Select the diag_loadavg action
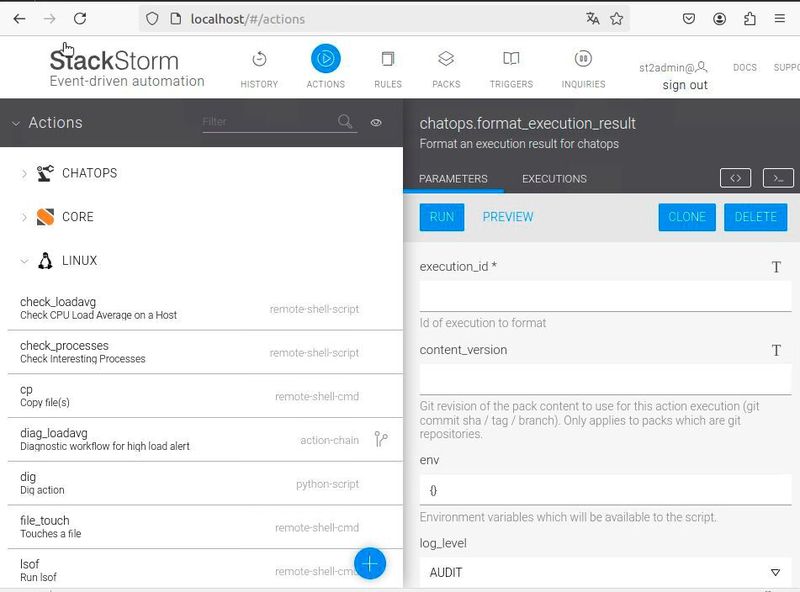Image resolution: width=800 pixels, height=592 pixels. (x=205, y=439)
